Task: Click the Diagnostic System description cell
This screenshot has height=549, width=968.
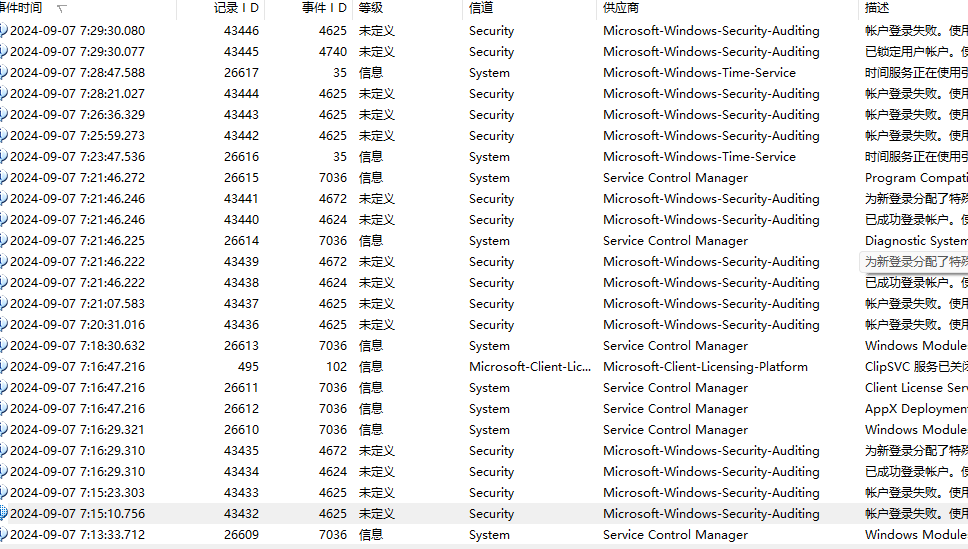Action: [x=914, y=241]
